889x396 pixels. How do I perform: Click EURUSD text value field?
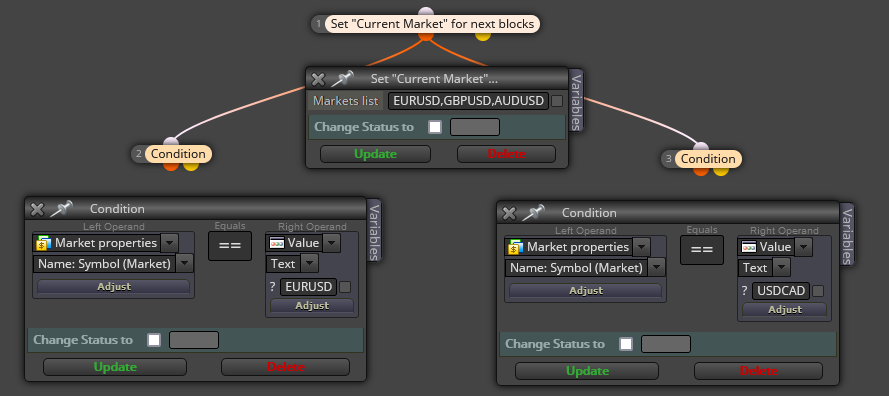[308, 287]
